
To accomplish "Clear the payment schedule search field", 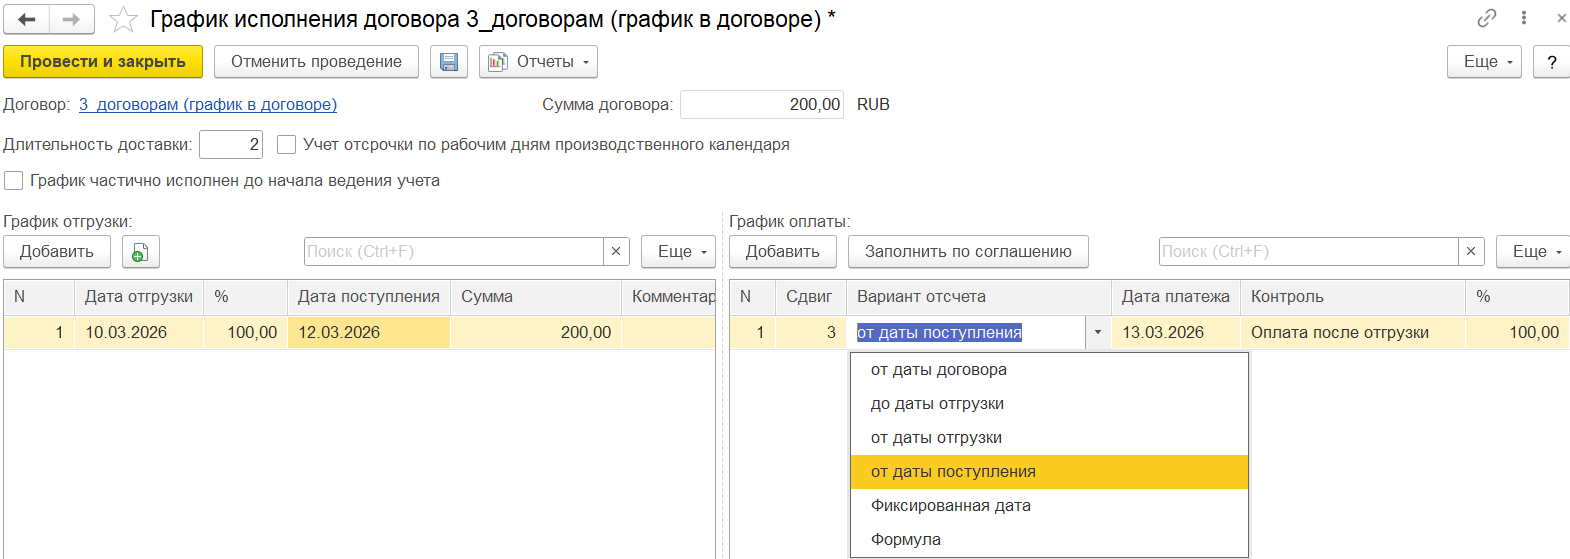I will (1471, 252).
